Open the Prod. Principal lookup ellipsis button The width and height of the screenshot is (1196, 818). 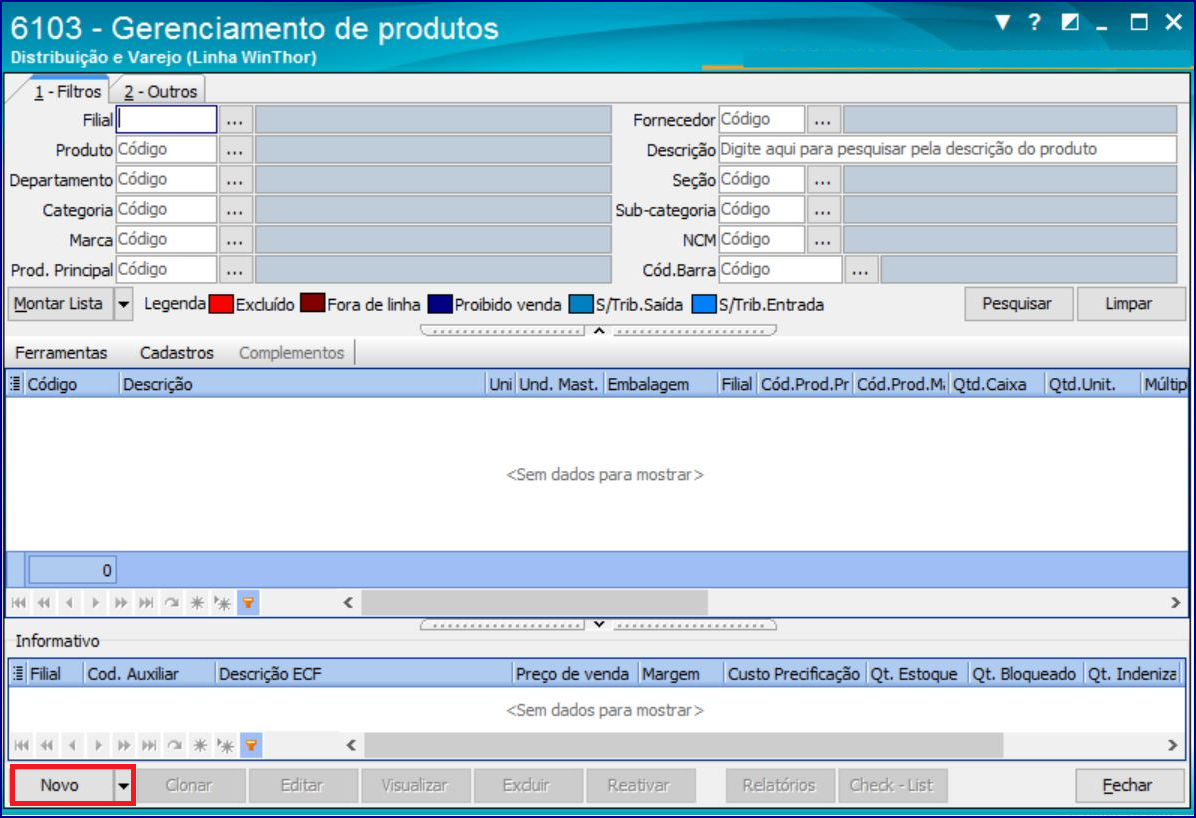click(x=235, y=270)
